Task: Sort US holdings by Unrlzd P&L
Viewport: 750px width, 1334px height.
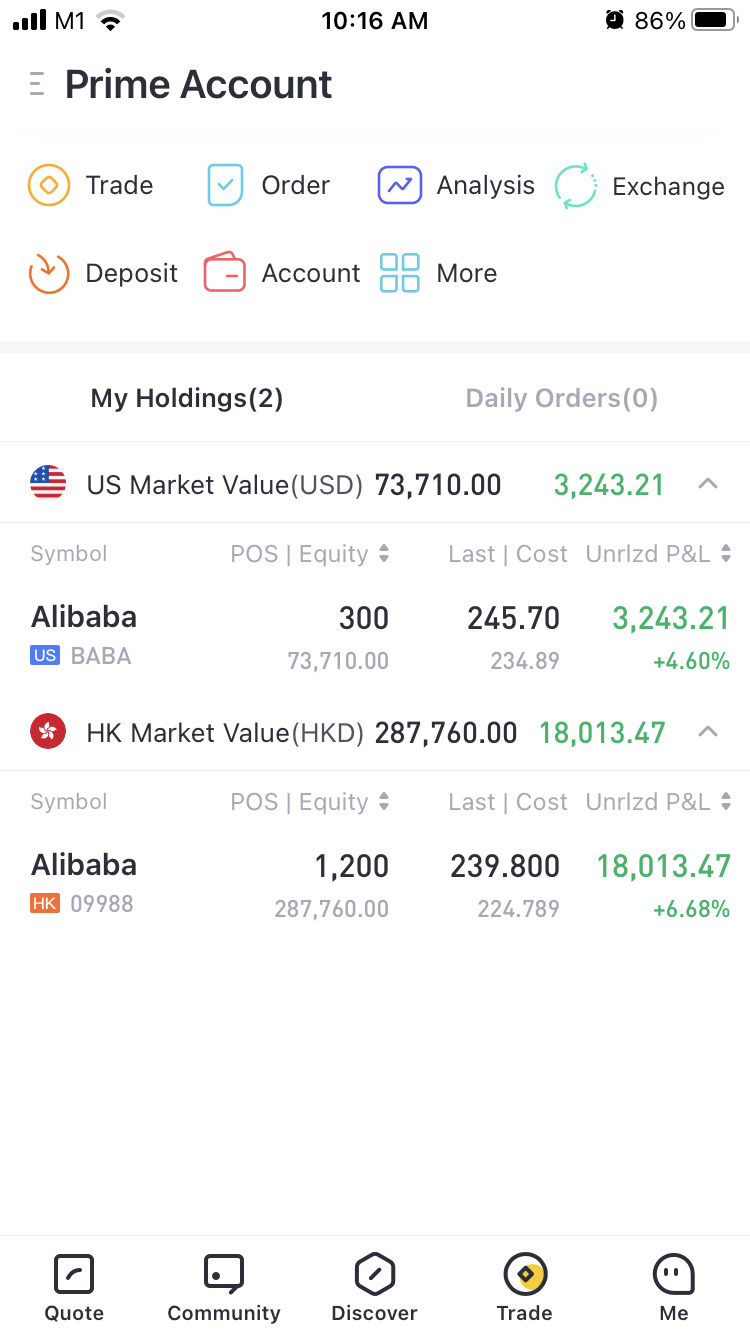Action: click(x=658, y=554)
